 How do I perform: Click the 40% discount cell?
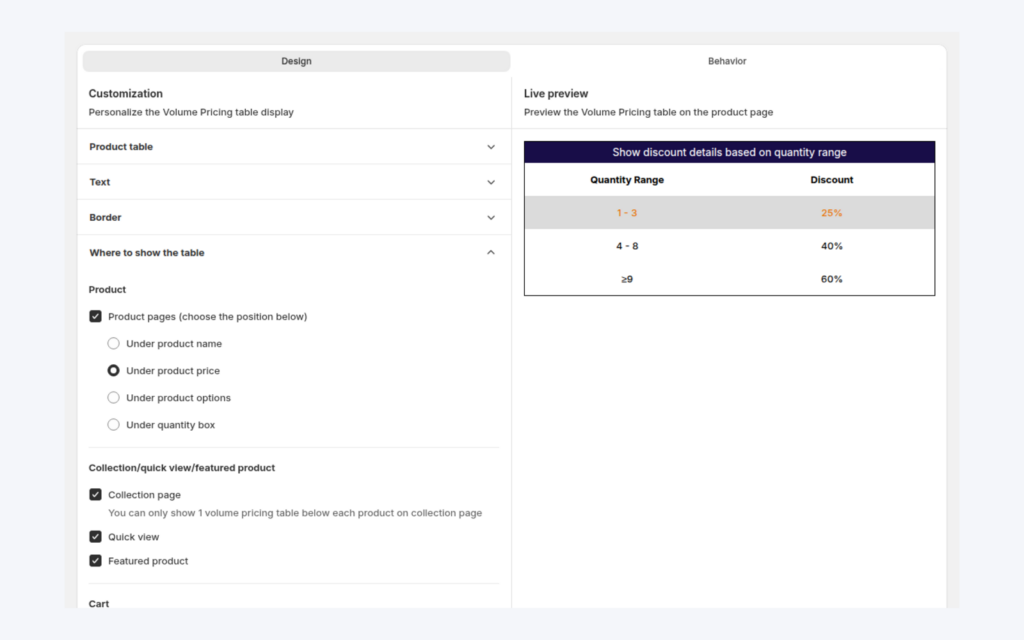click(831, 246)
